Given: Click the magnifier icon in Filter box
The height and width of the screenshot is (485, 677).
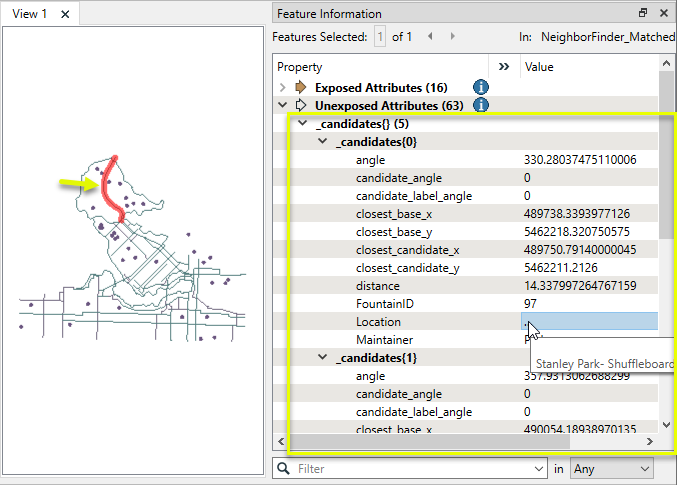Looking at the screenshot, I should pos(285,468).
